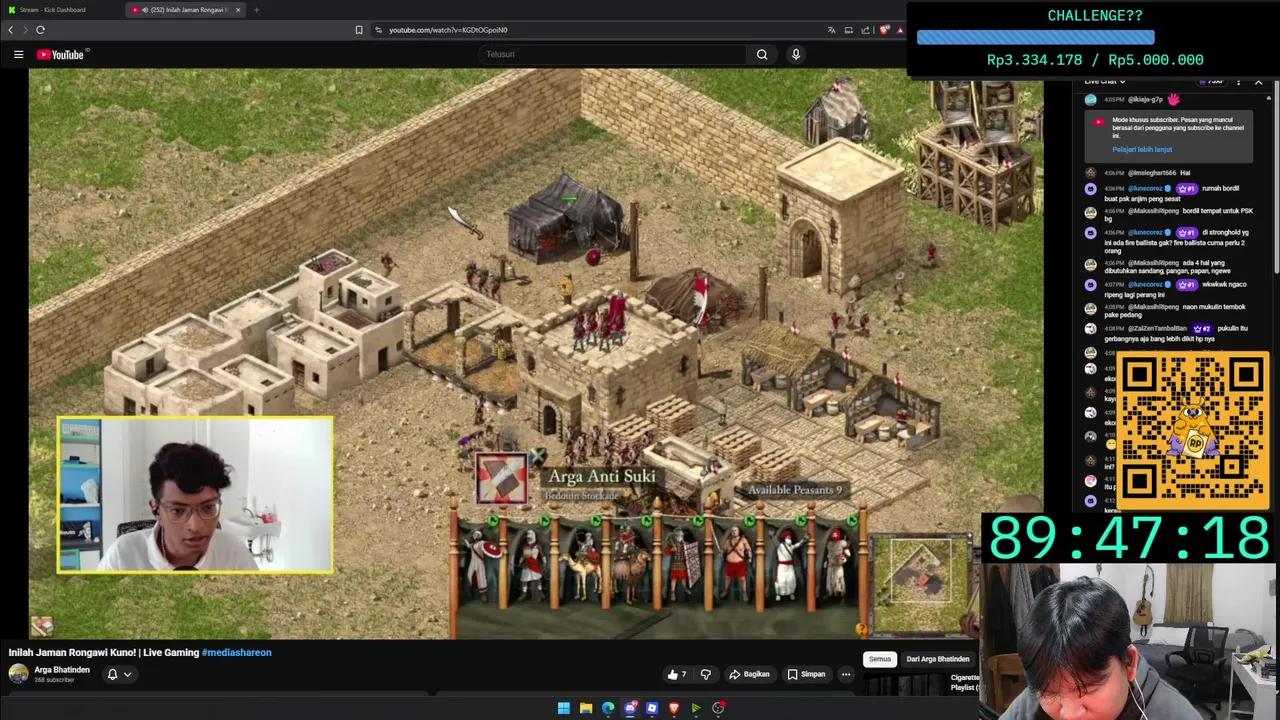Viewport: 1280px width, 720px height.
Task: Expand the notification bell dropdown chevron
Action: (127, 675)
